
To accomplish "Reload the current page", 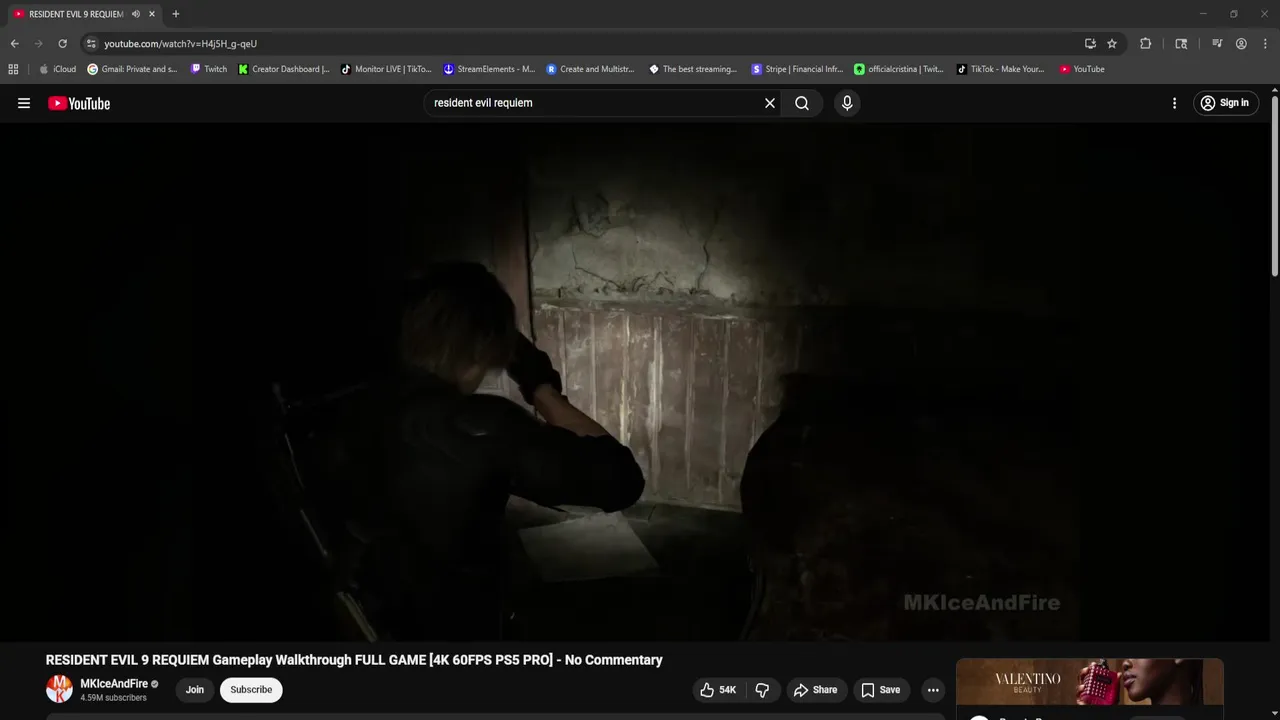I will click(62, 44).
